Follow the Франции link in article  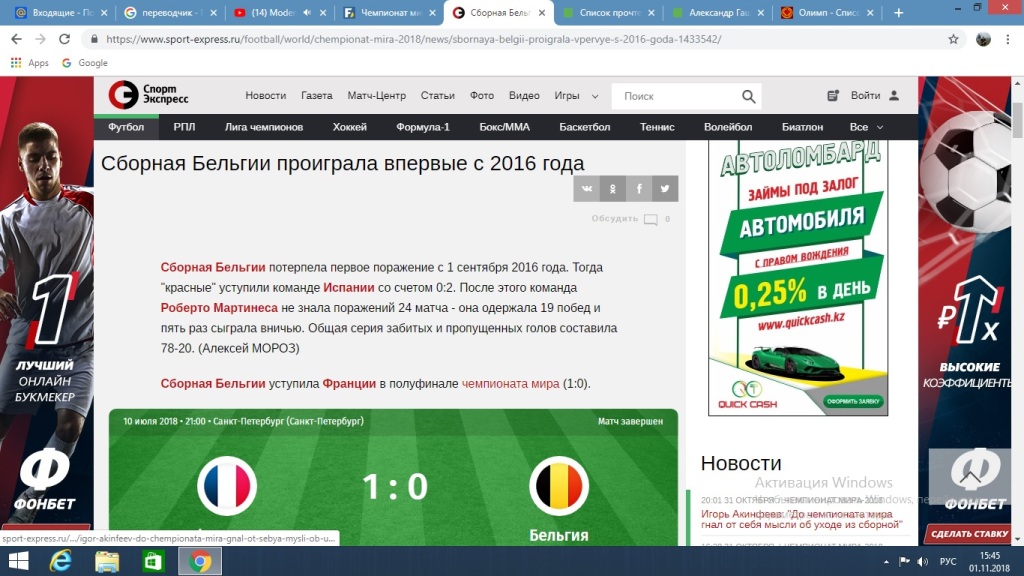click(x=349, y=383)
